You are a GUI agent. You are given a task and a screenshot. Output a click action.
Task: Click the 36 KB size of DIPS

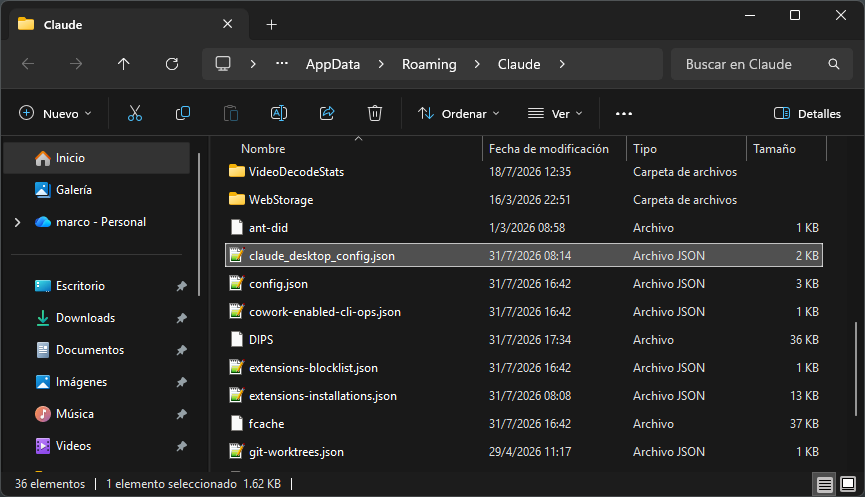pyautogui.click(x=804, y=340)
